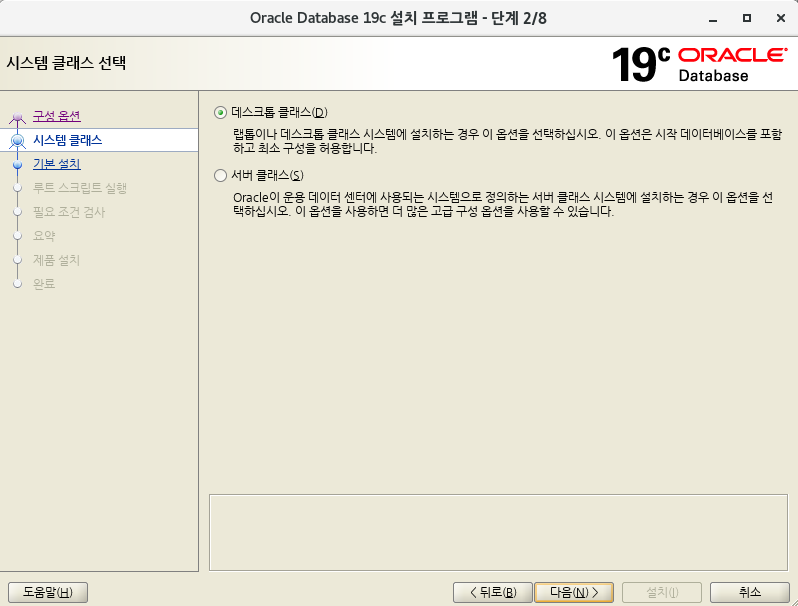Click the 필요 조건 검사 step text
The image size is (798, 606).
[x=69, y=212]
